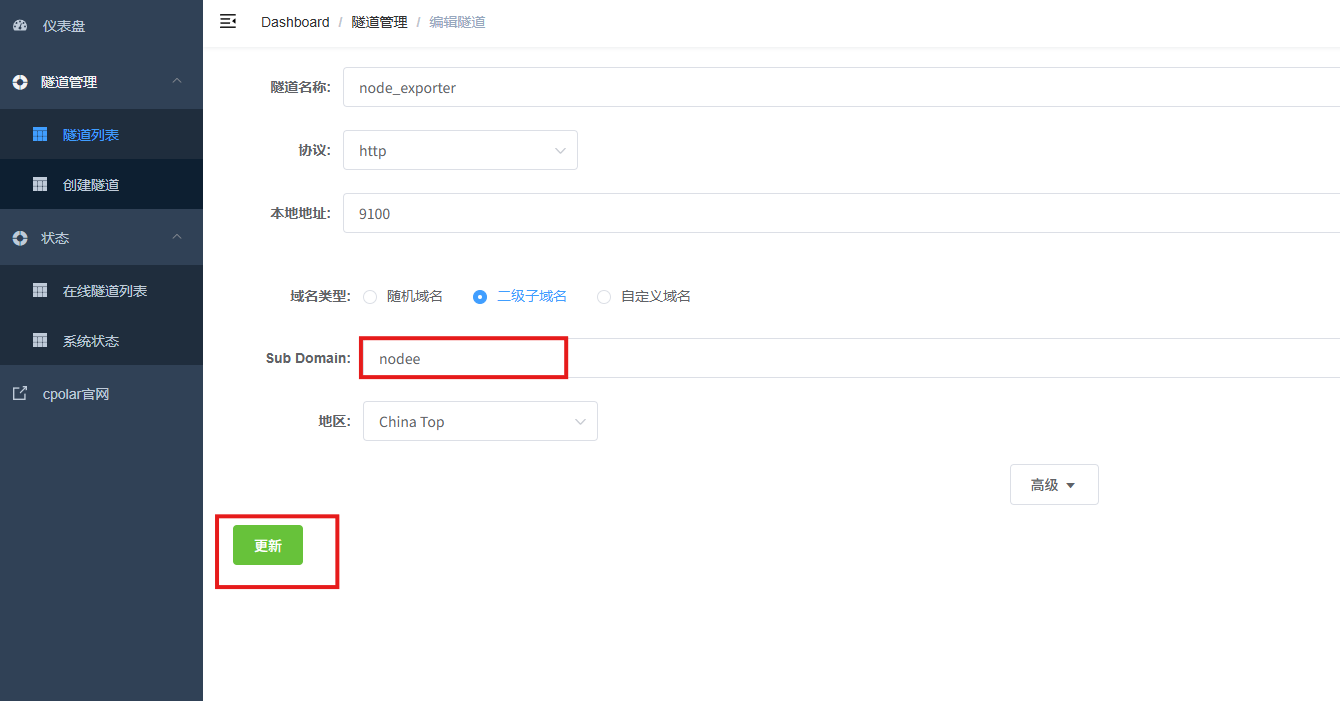The width and height of the screenshot is (1340, 701).
Task: Open the 地区 China Top dropdown
Action: click(480, 421)
